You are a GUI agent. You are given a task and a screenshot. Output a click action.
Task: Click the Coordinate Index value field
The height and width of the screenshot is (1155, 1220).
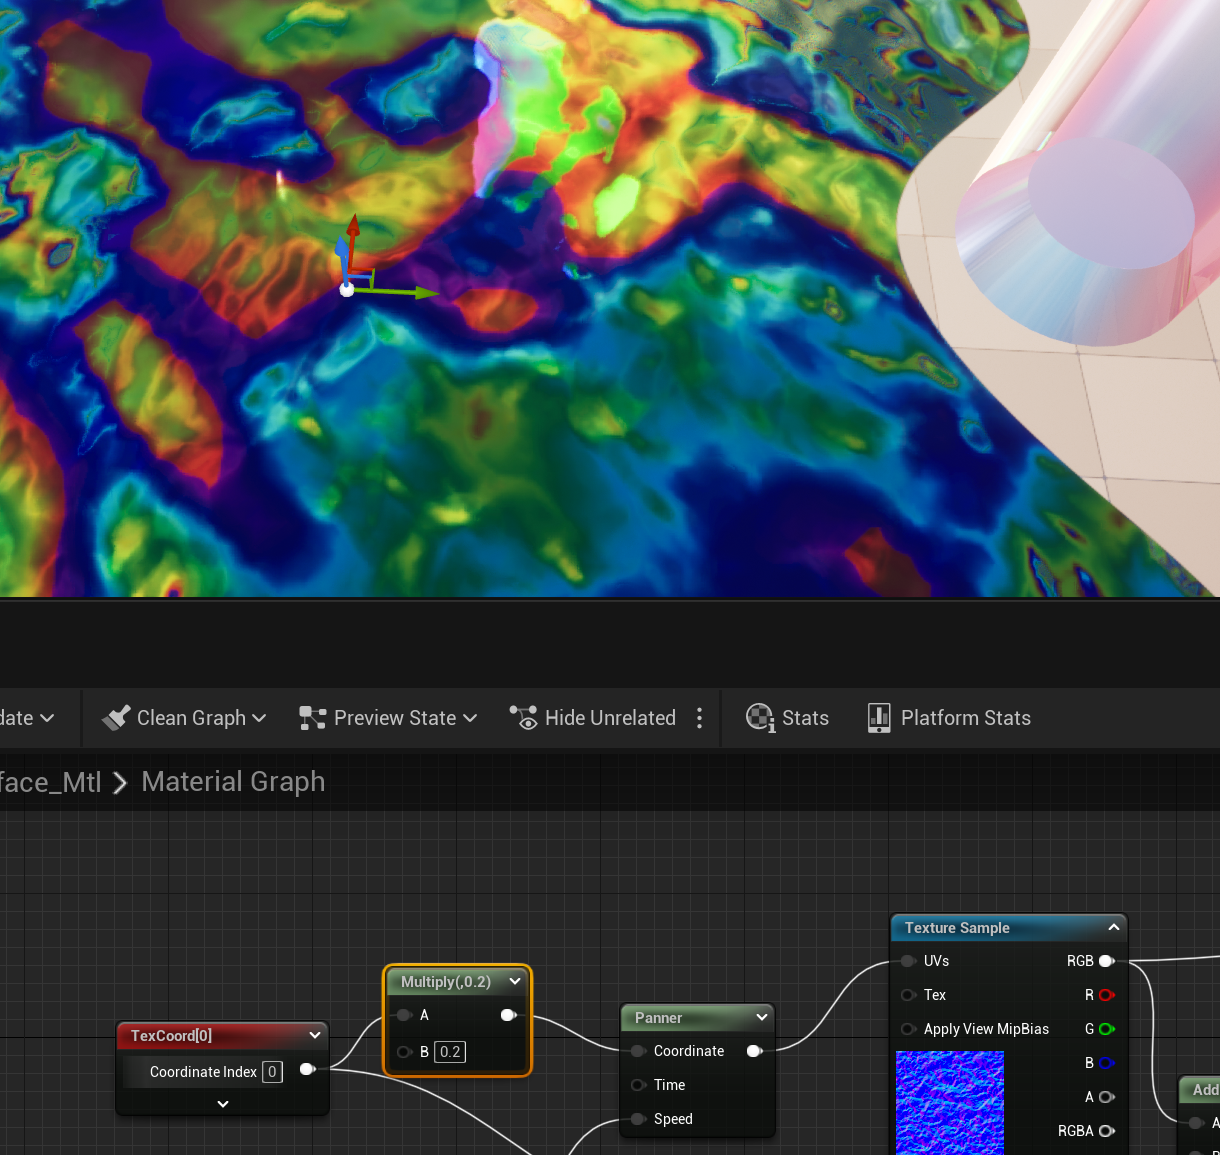tap(272, 1072)
